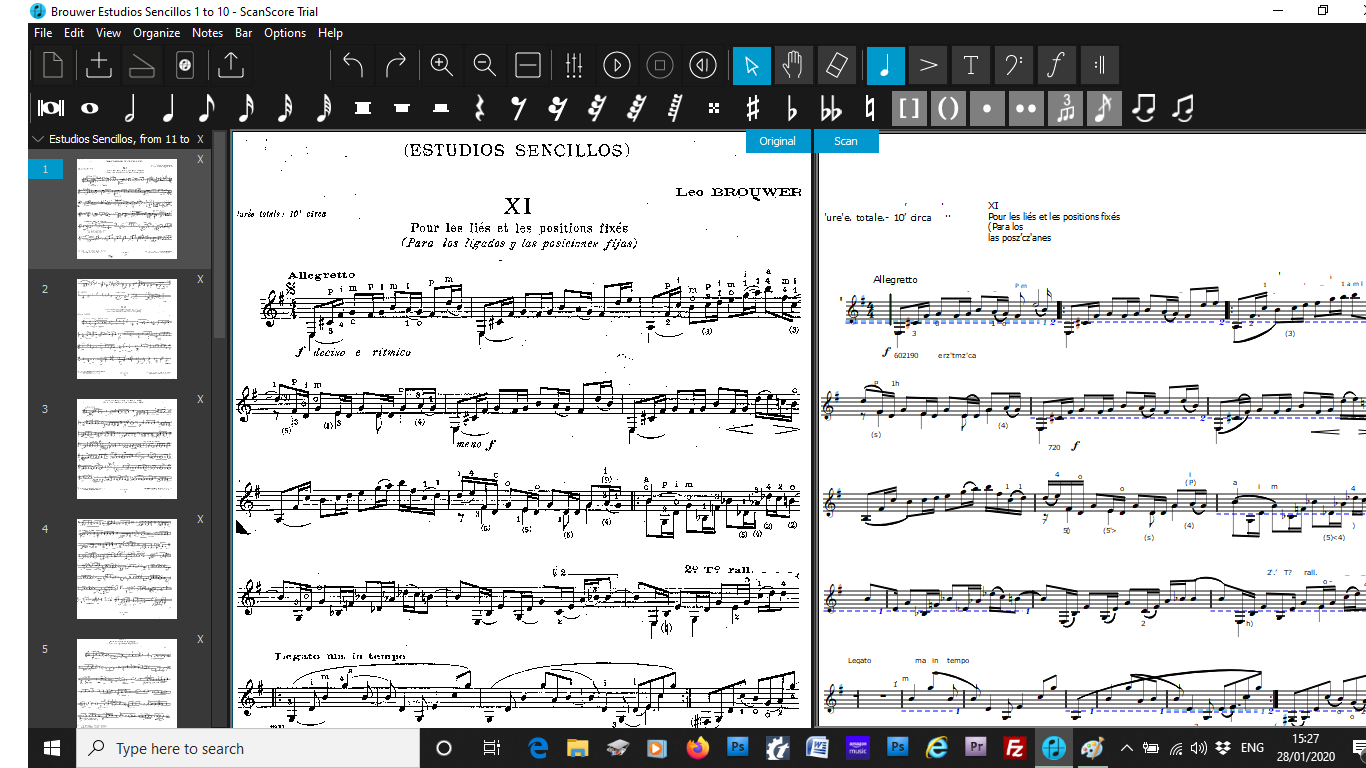The height and width of the screenshot is (768, 1366).
Task: Switch to the bass clef palette
Action: point(1014,66)
